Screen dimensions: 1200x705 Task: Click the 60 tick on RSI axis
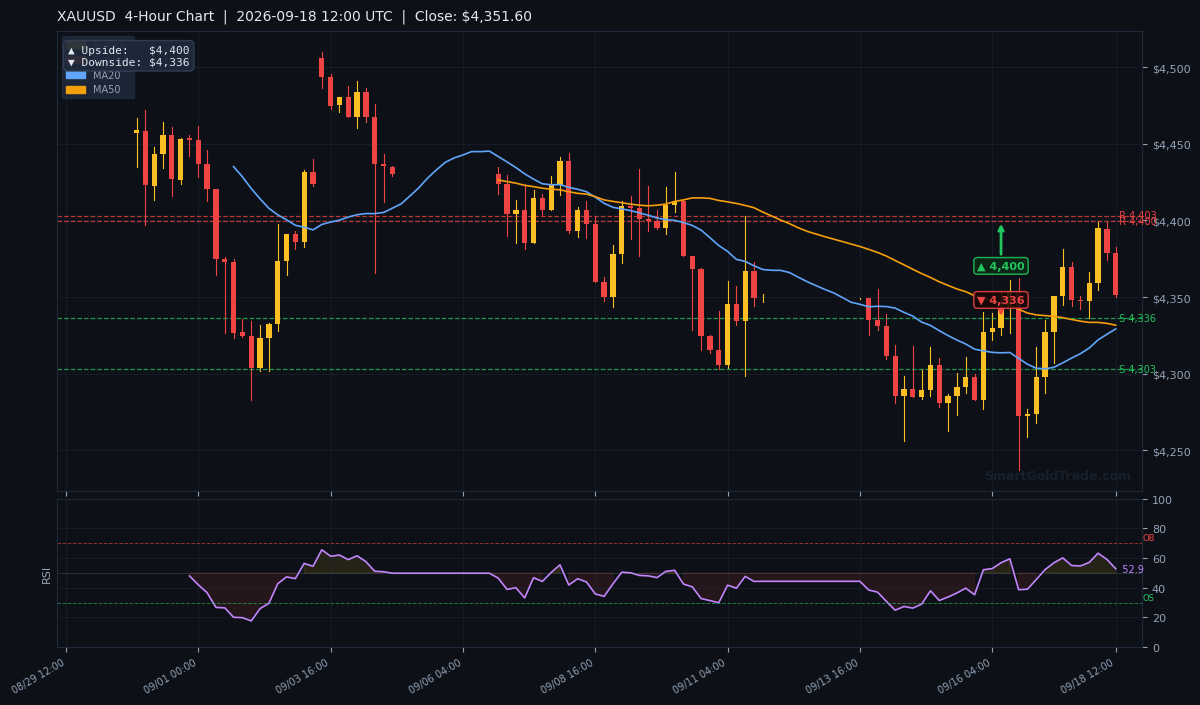[x=1158, y=558]
